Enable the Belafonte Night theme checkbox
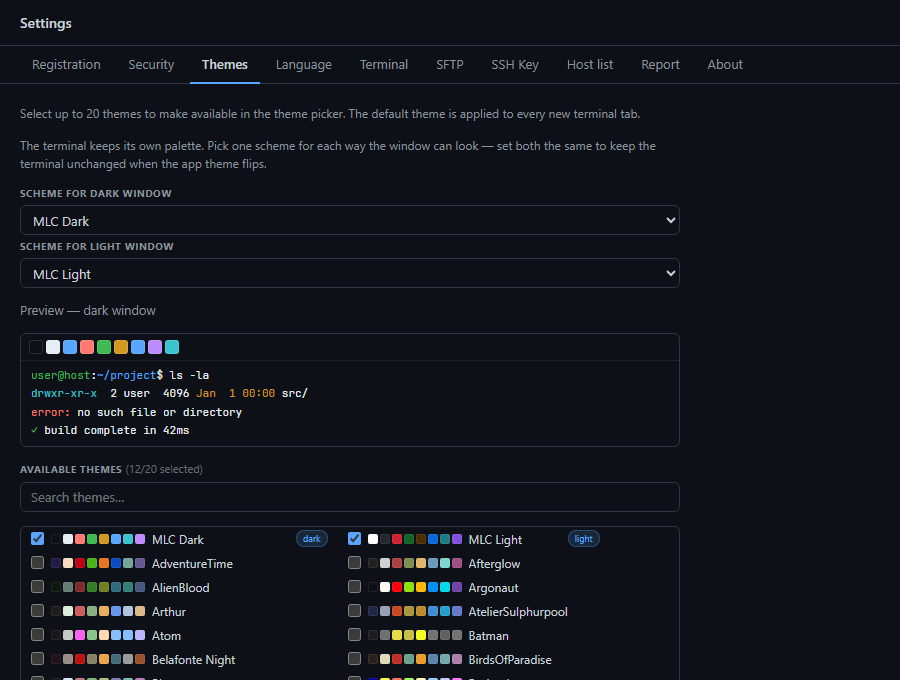Image resolution: width=900 pixels, height=680 pixels. (x=37, y=659)
